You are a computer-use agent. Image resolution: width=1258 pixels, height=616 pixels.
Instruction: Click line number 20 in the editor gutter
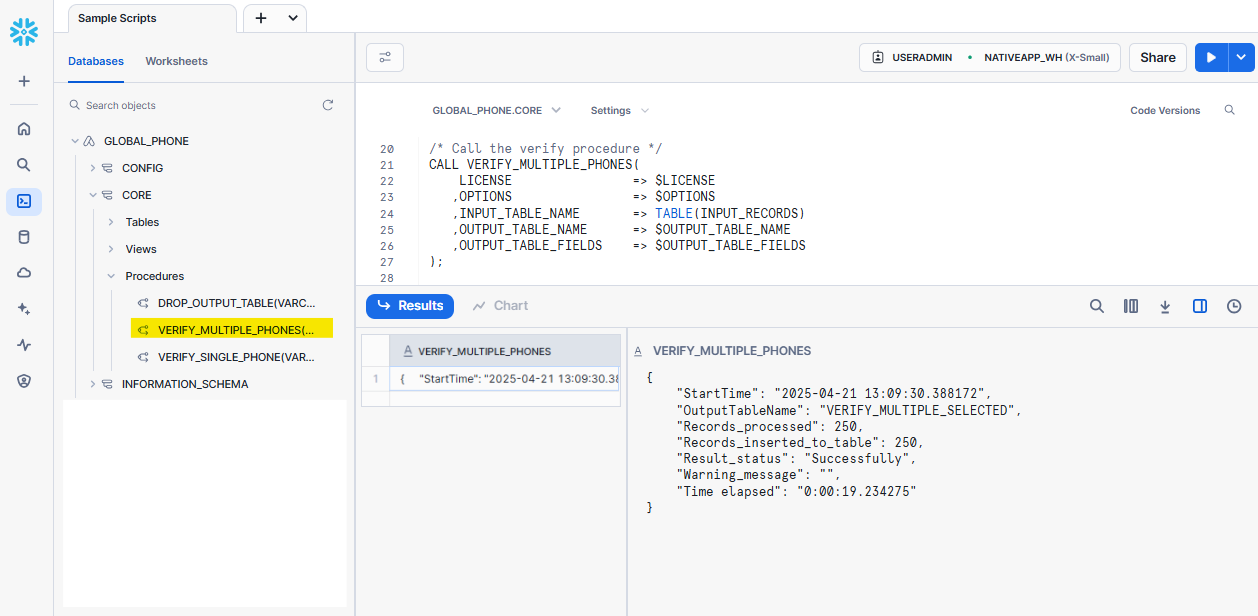tap(387, 148)
